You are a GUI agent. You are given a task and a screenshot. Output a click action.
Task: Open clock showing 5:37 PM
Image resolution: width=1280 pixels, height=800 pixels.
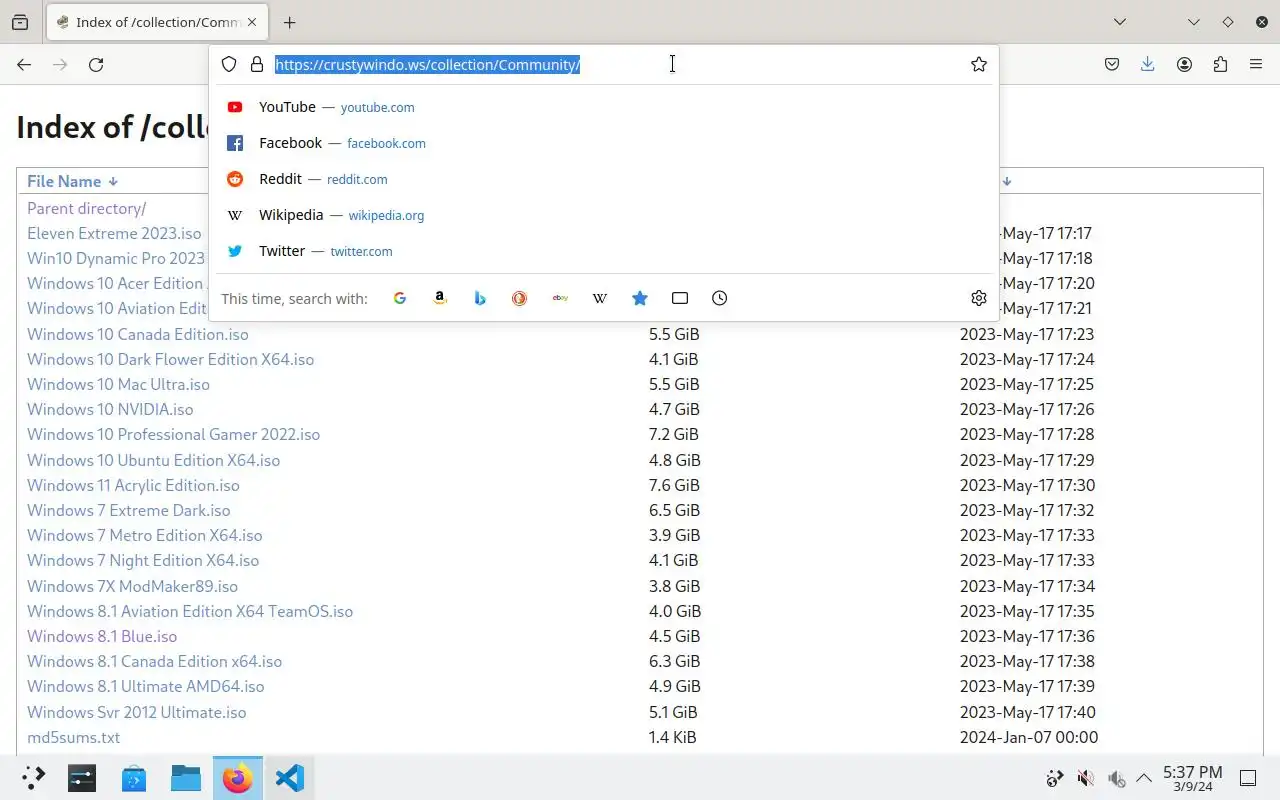pyautogui.click(x=1192, y=778)
